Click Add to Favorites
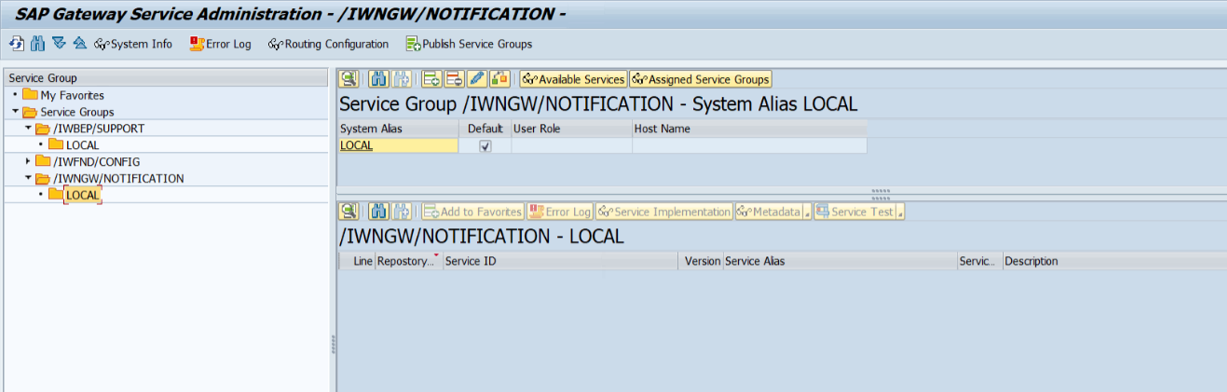 [x=473, y=211]
